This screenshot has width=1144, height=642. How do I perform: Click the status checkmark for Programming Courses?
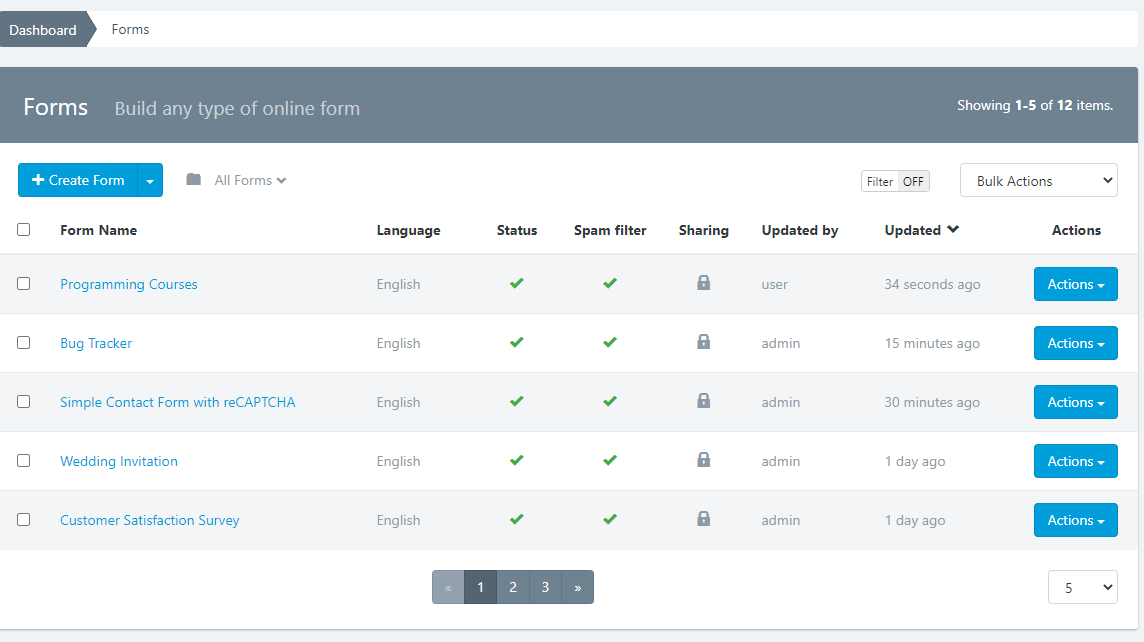516,284
